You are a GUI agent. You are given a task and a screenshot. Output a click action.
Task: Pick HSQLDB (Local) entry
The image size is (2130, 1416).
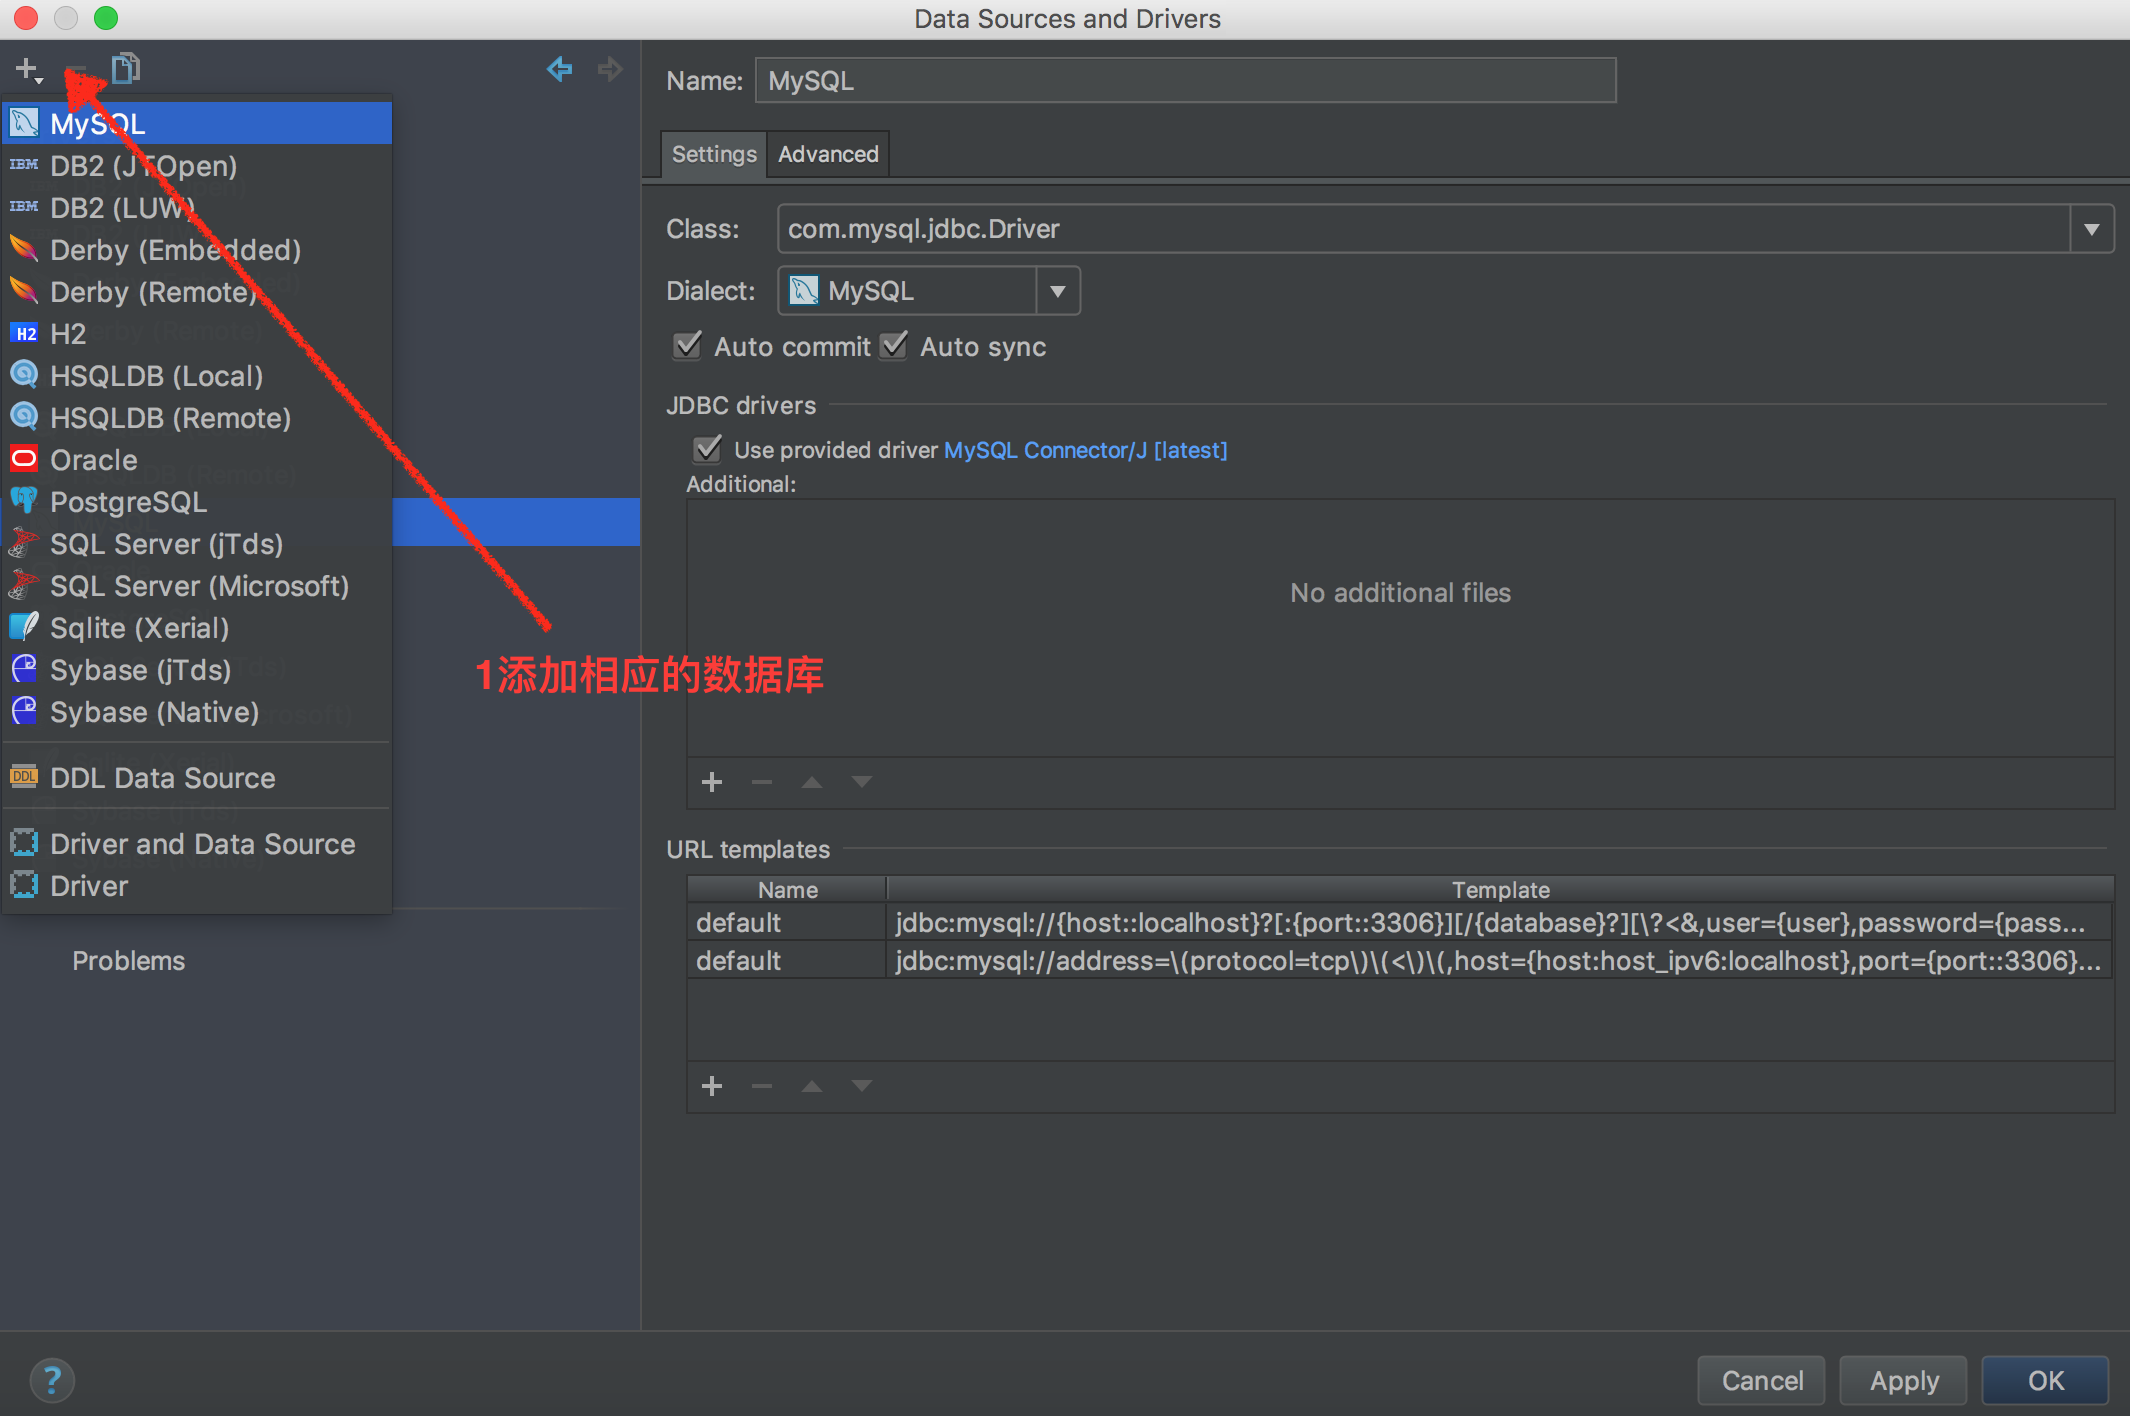coord(197,375)
